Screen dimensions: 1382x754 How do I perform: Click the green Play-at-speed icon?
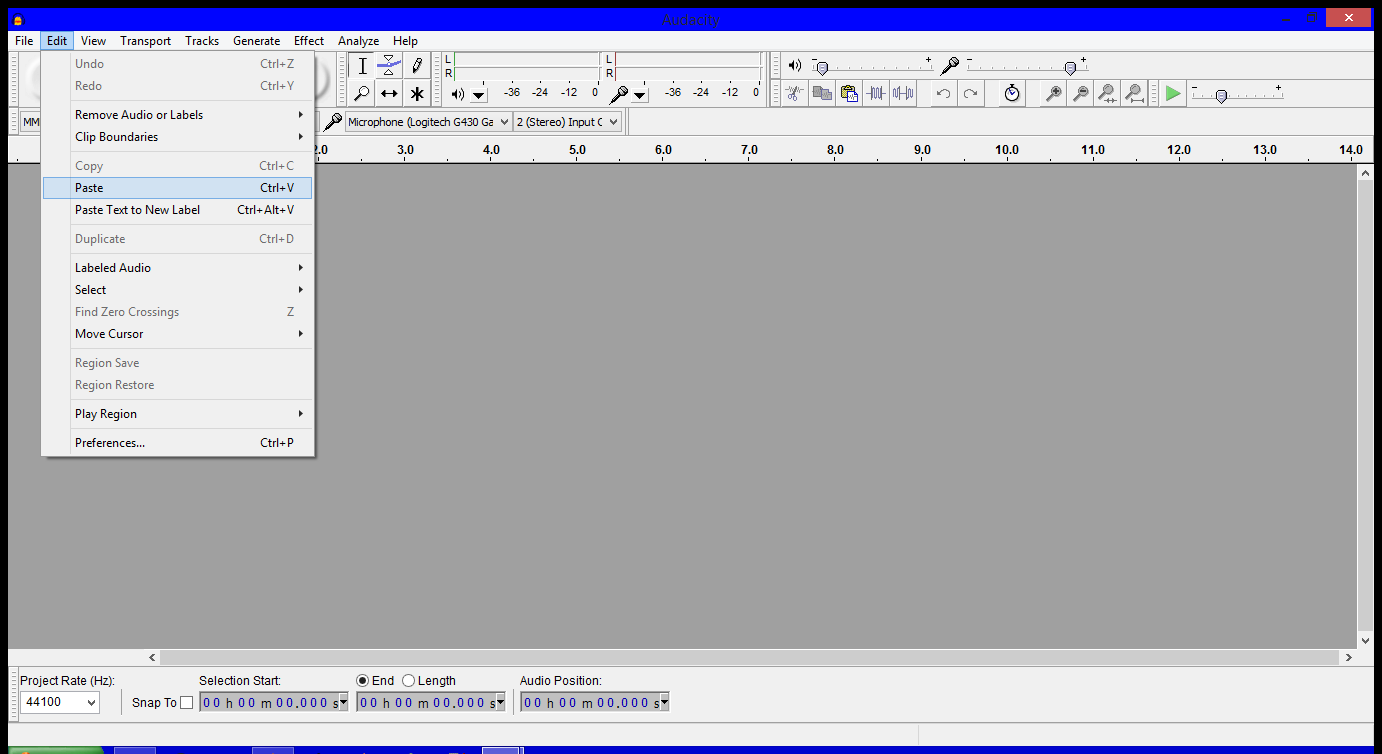pyautogui.click(x=1173, y=93)
